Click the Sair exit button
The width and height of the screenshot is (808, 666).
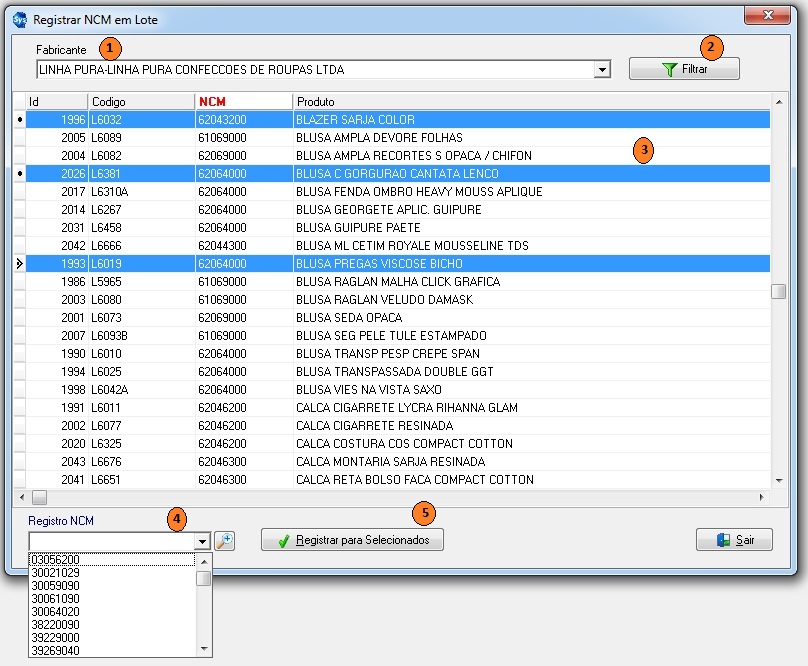click(x=734, y=540)
